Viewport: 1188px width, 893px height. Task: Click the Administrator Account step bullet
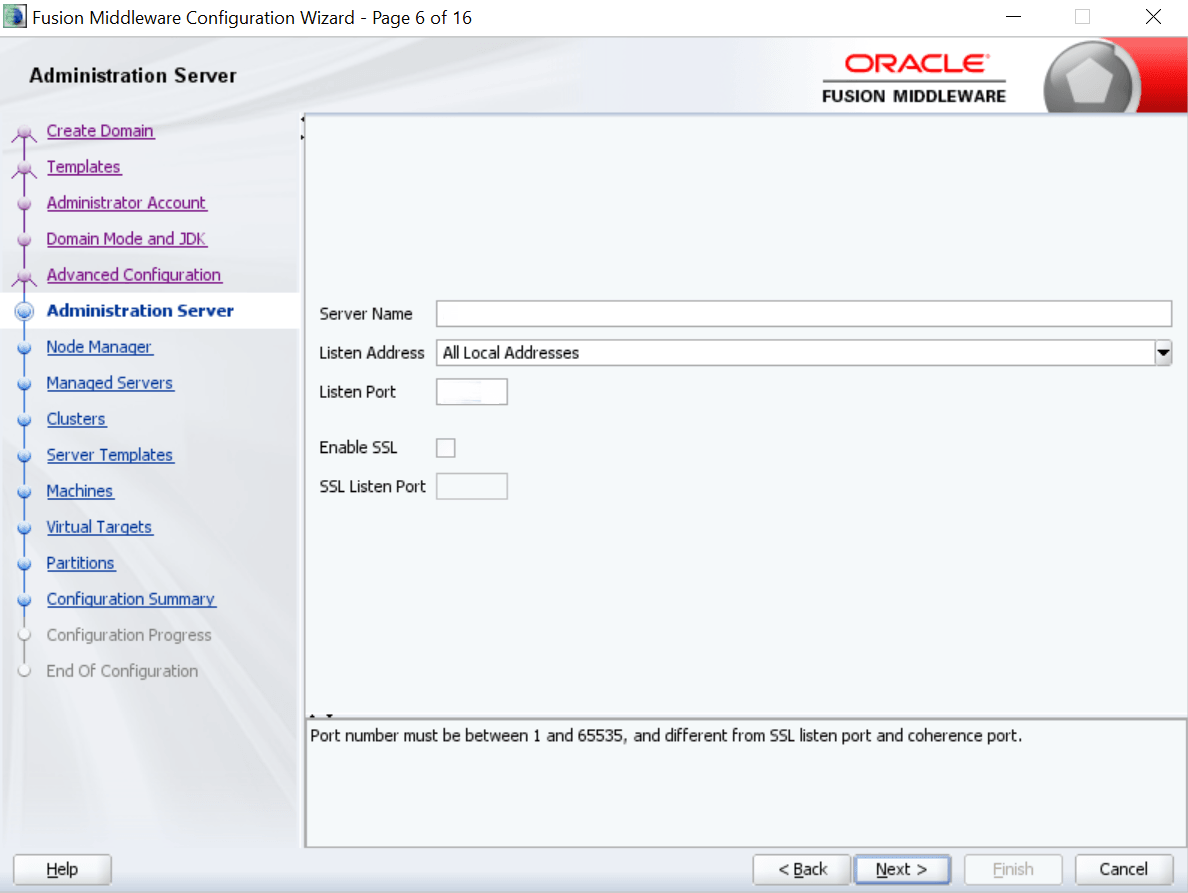click(24, 204)
